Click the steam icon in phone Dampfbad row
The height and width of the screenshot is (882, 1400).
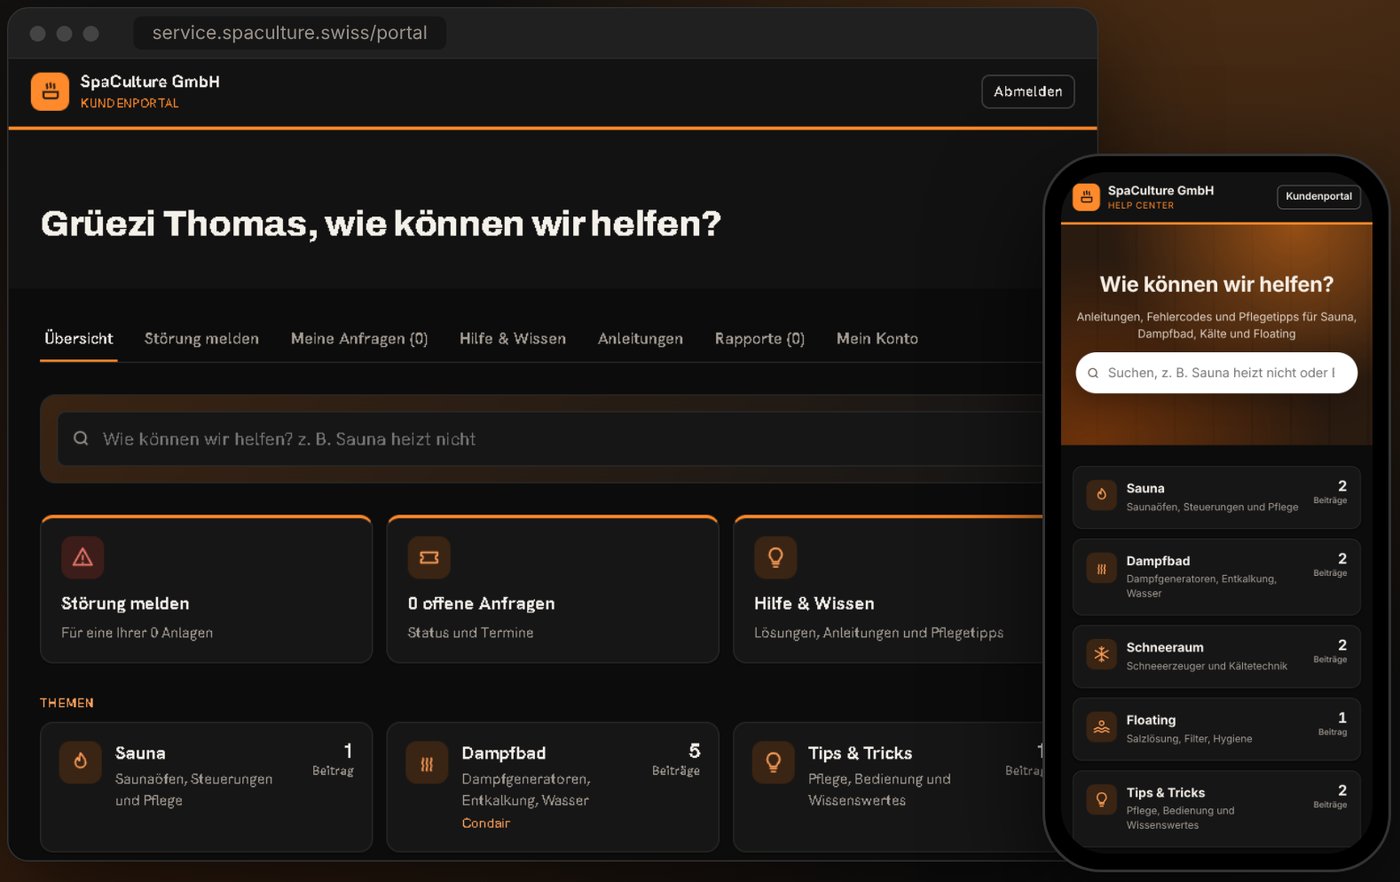1101,568
